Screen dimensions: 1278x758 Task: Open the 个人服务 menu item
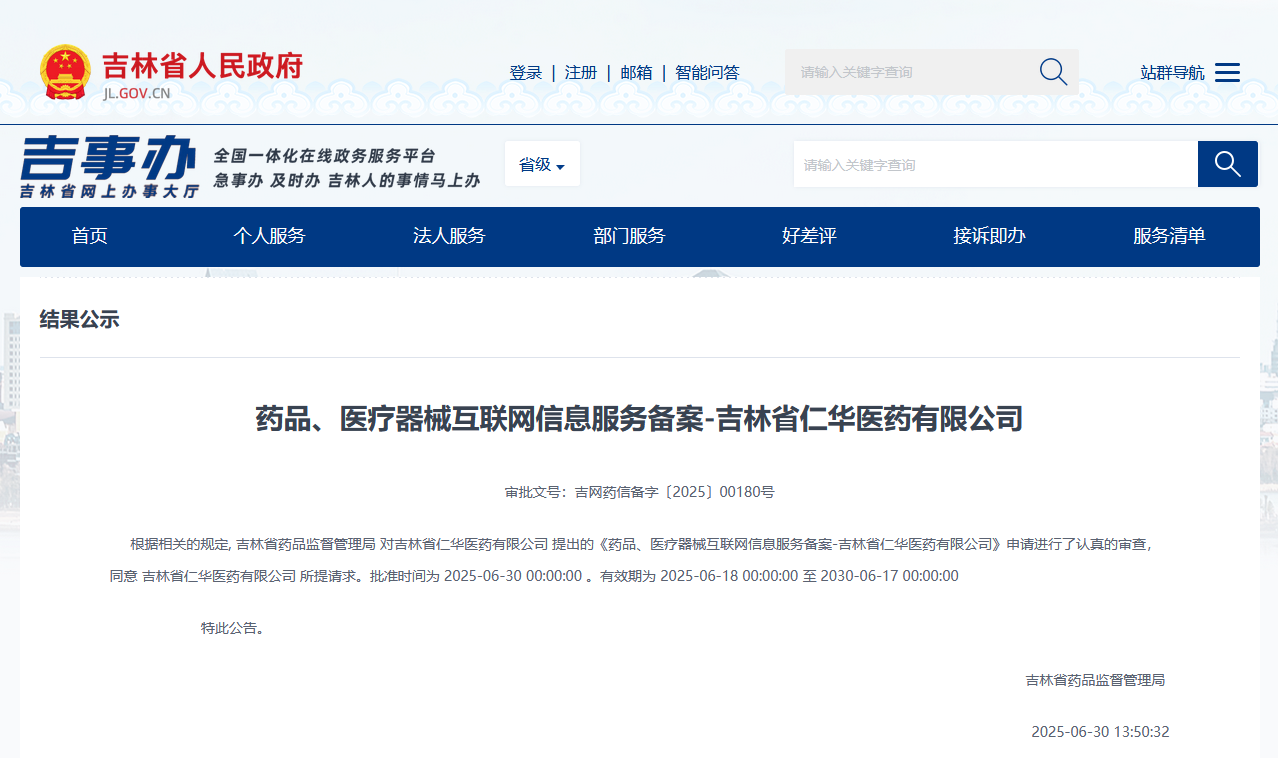pos(269,237)
